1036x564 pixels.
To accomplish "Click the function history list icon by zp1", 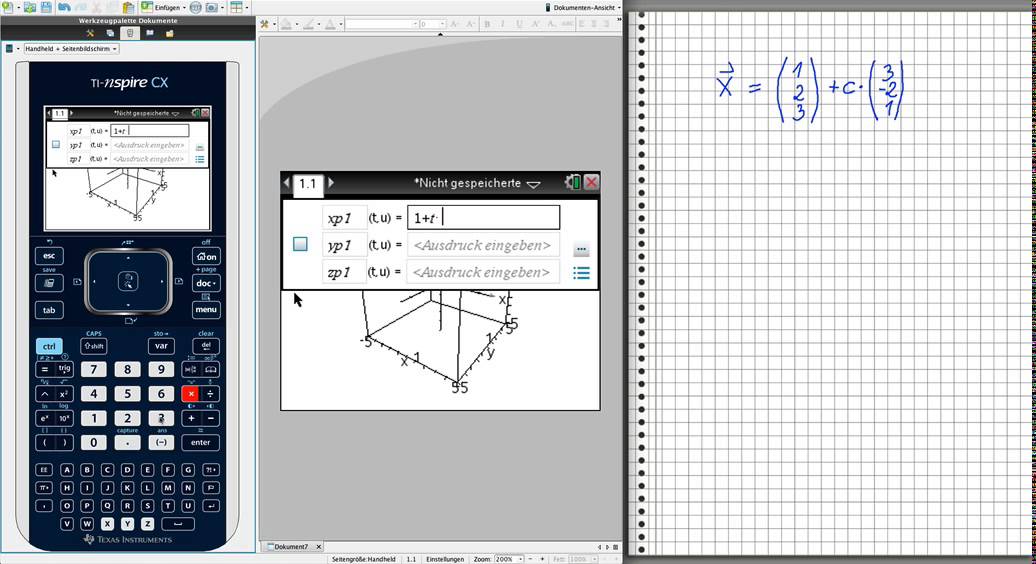I will [x=581, y=273].
